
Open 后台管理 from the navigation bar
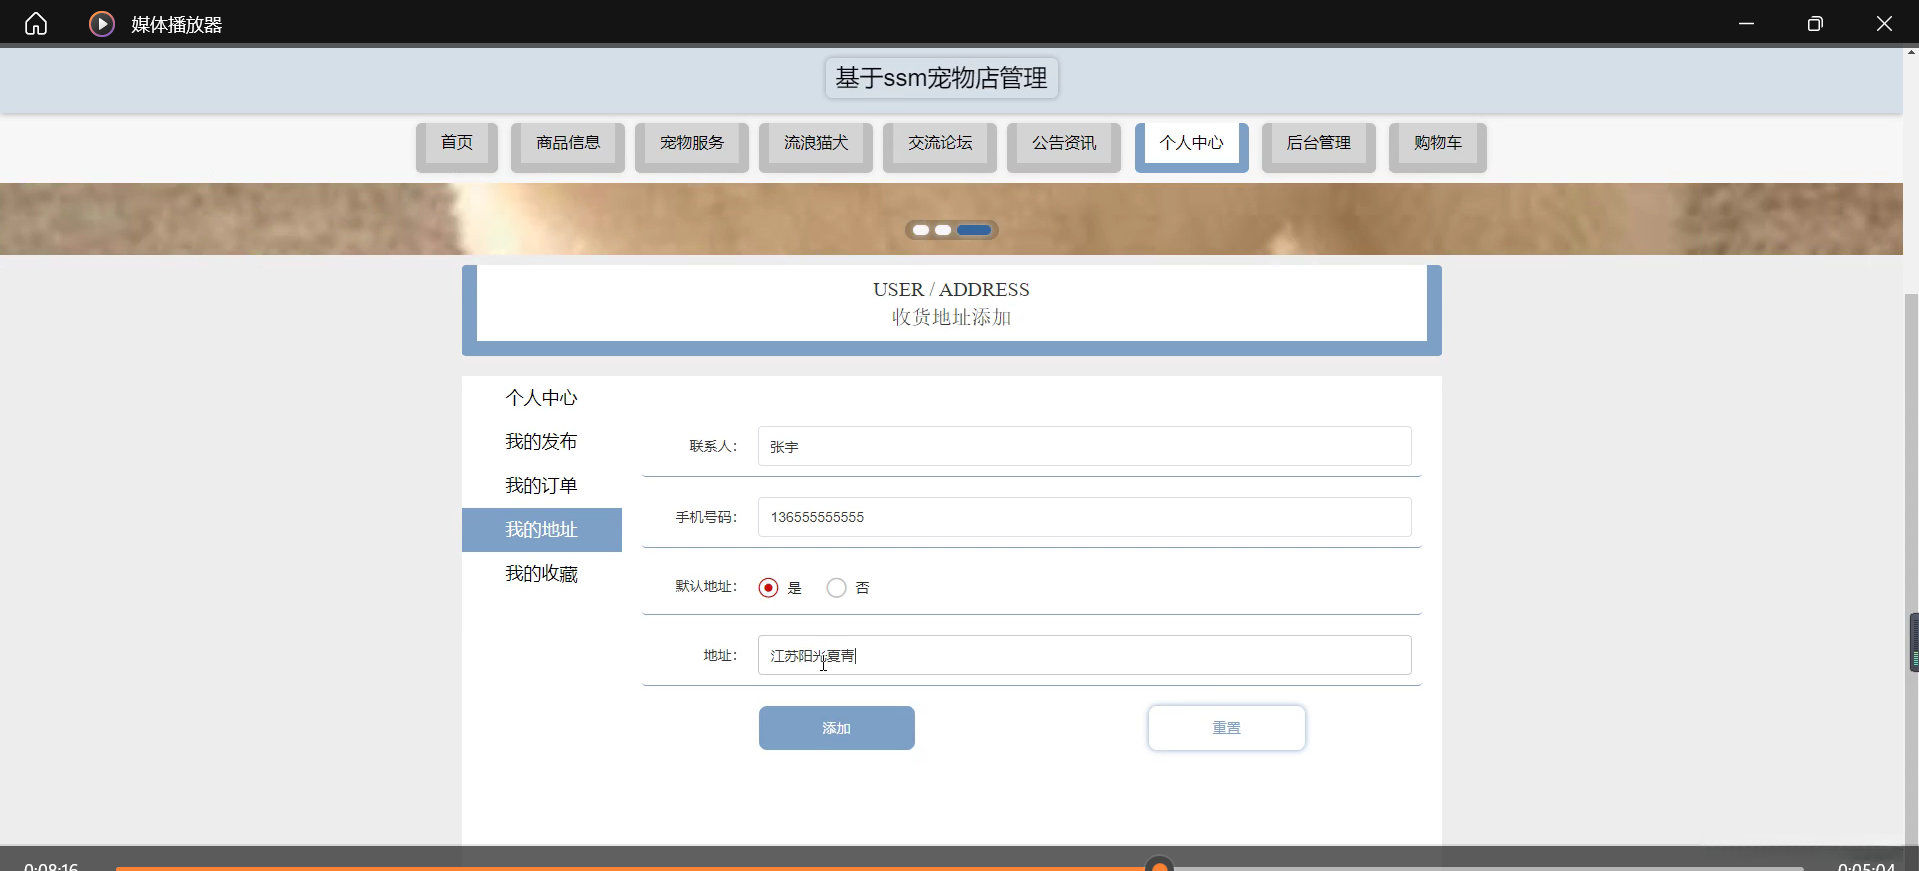click(1319, 146)
